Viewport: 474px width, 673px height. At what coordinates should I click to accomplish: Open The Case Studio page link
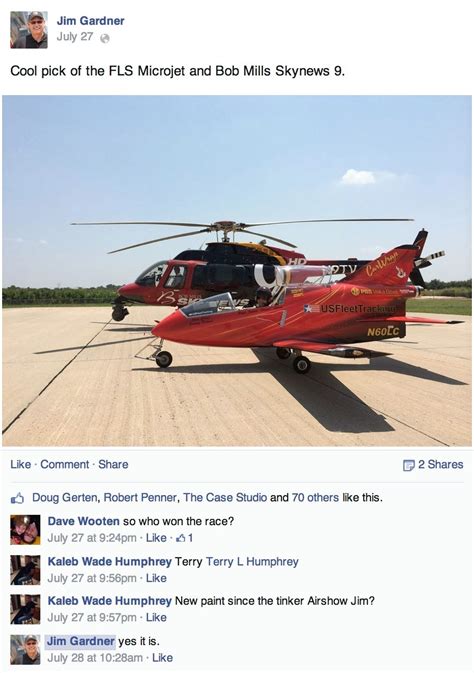click(225, 497)
